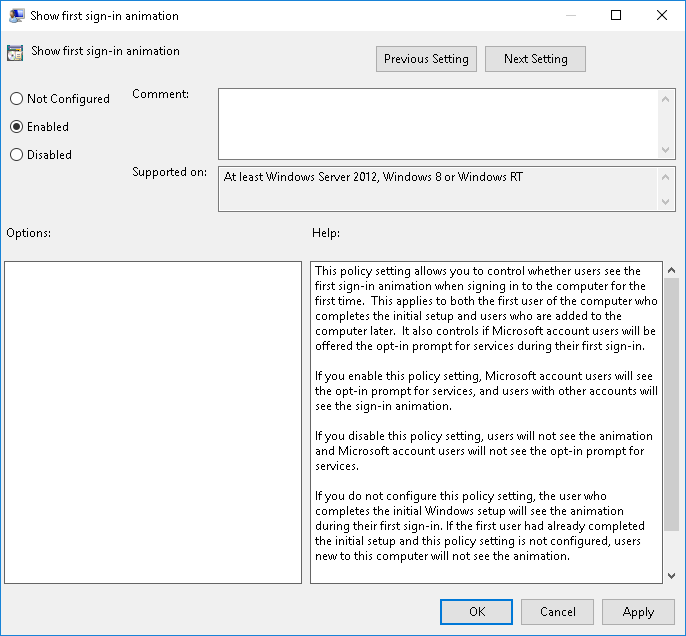Jump to the Next Setting

pyautogui.click(x=535, y=59)
